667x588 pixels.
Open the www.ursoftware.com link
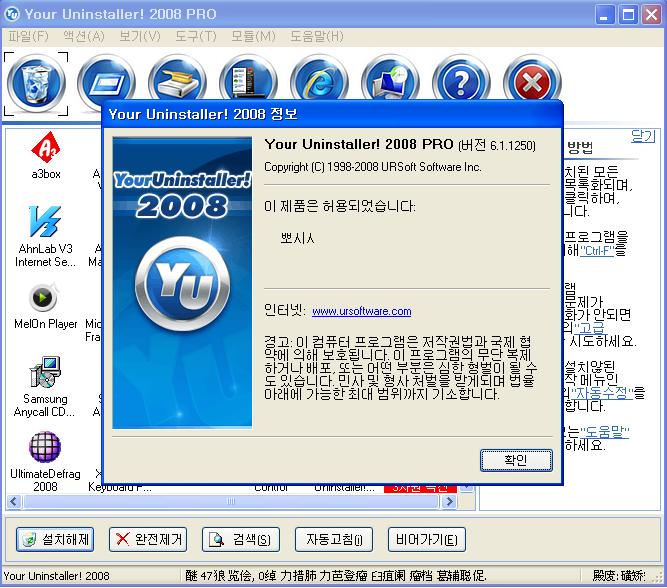click(x=362, y=311)
